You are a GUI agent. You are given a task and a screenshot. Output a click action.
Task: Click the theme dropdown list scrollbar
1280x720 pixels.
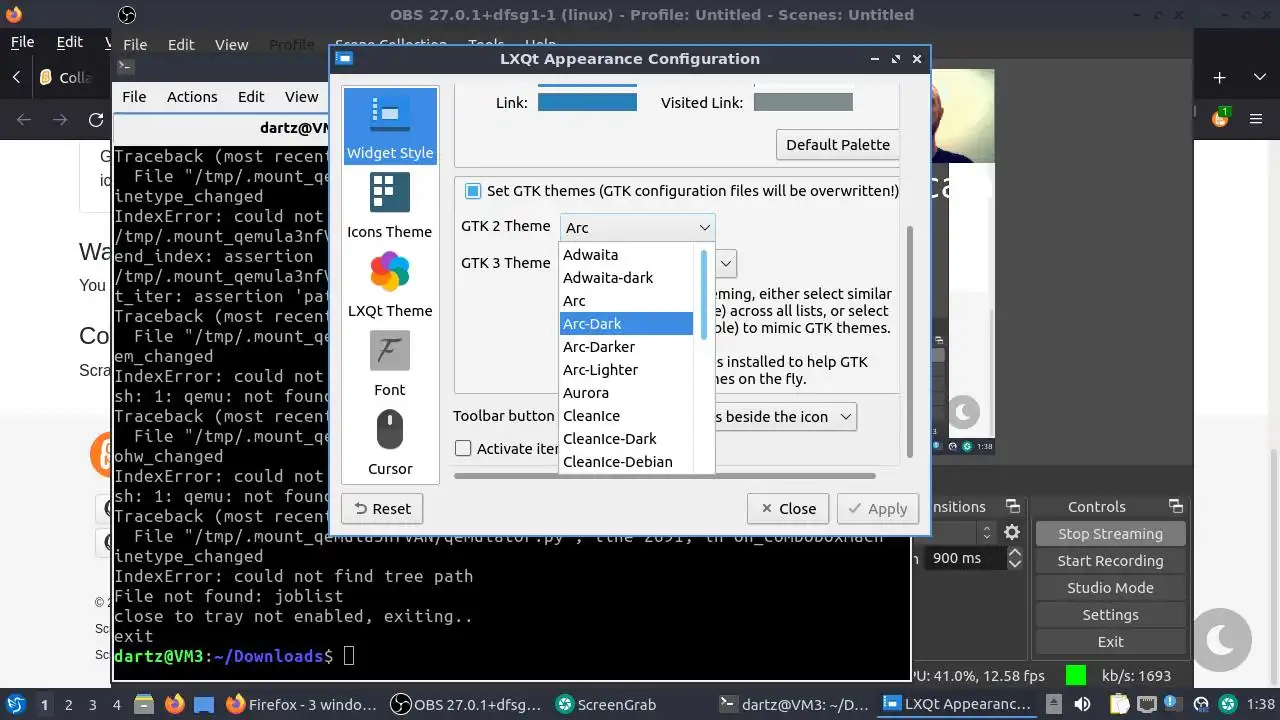tap(704, 295)
